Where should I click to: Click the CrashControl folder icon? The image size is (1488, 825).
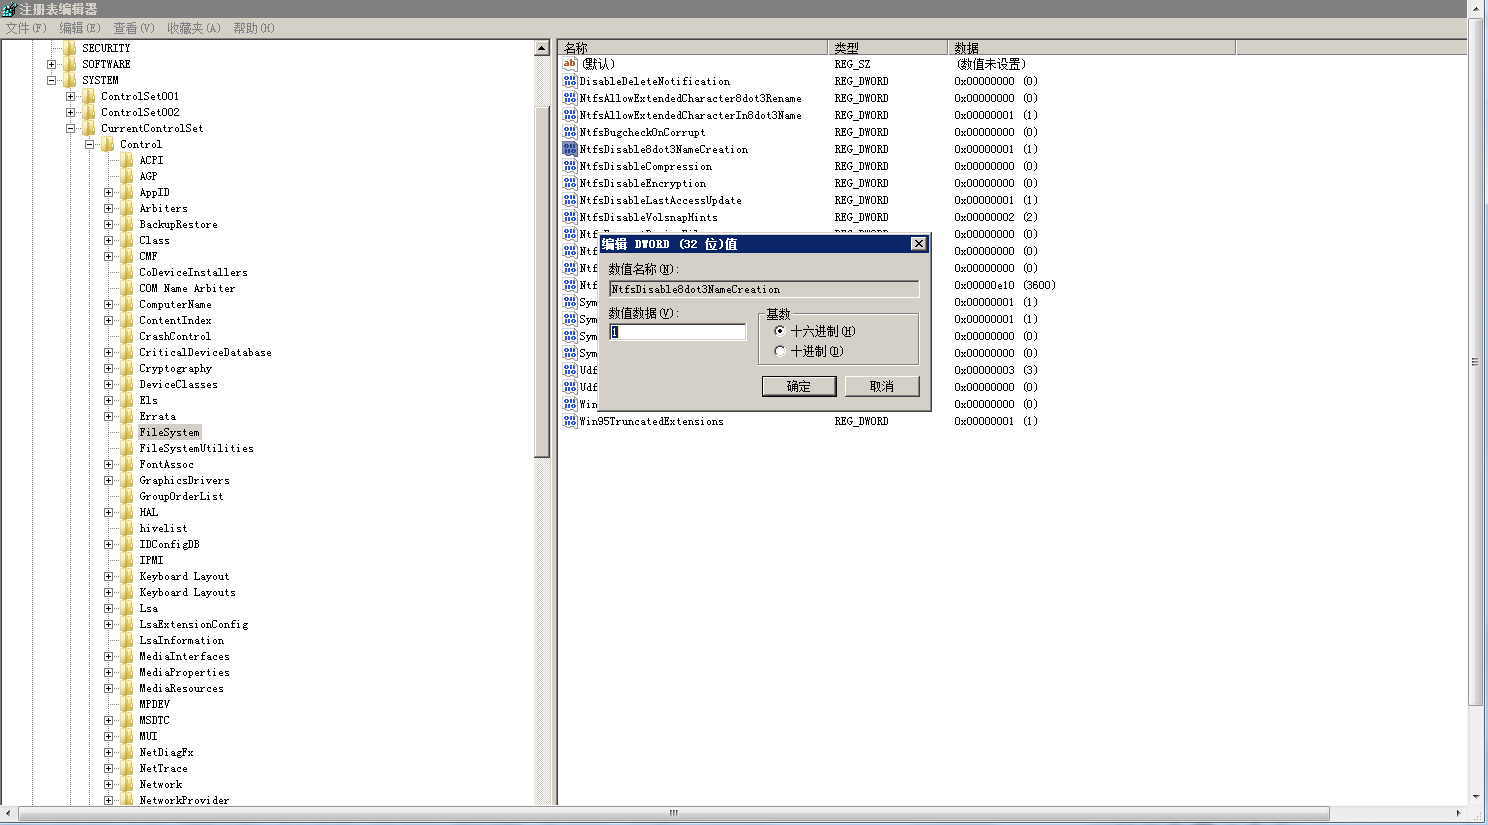pos(127,336)
